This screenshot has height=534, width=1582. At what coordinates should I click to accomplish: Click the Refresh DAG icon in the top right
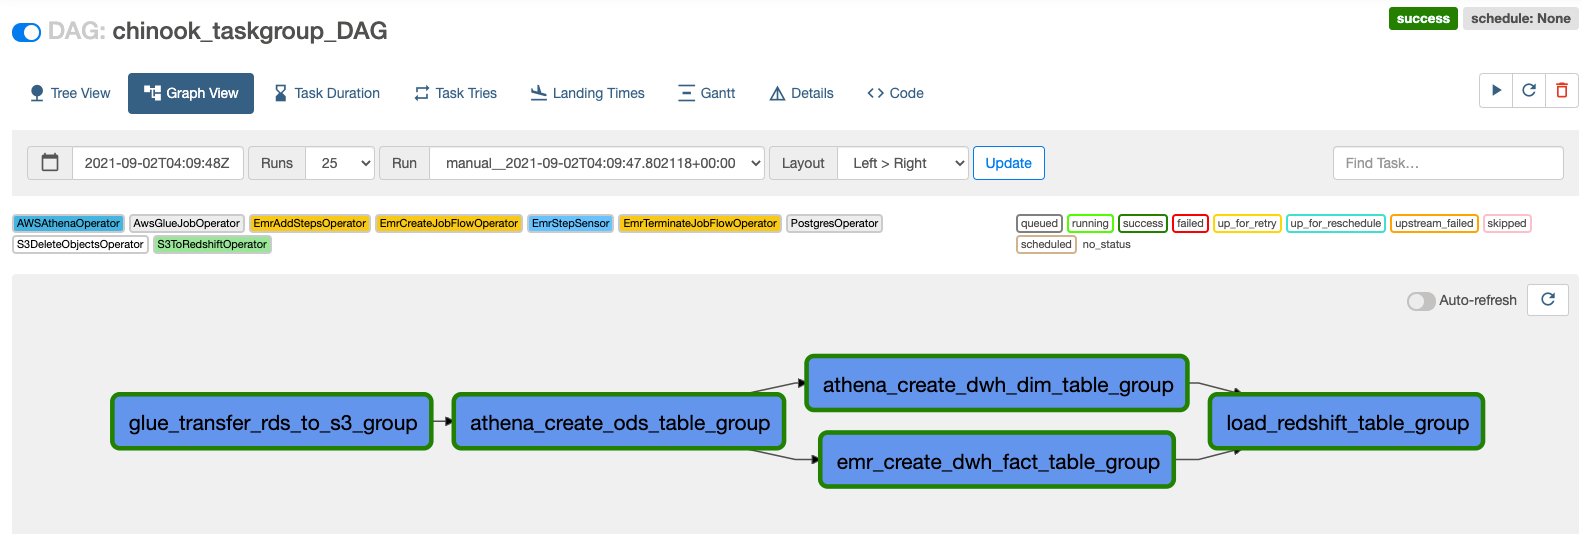1529,90
